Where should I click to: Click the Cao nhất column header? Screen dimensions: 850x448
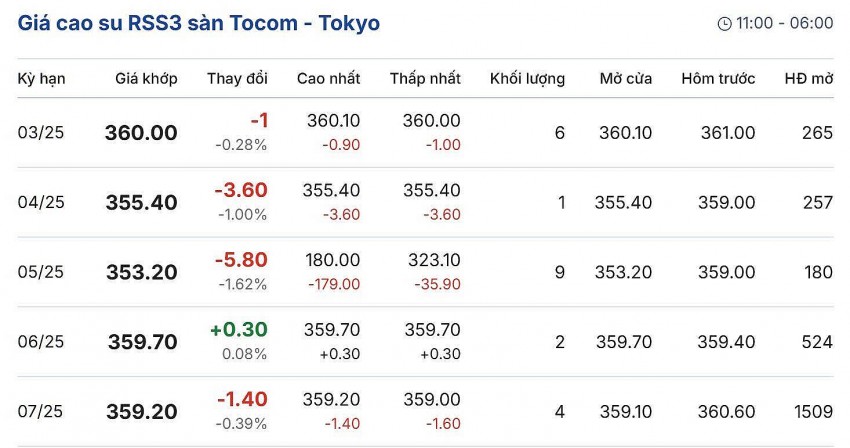(328, 78)
